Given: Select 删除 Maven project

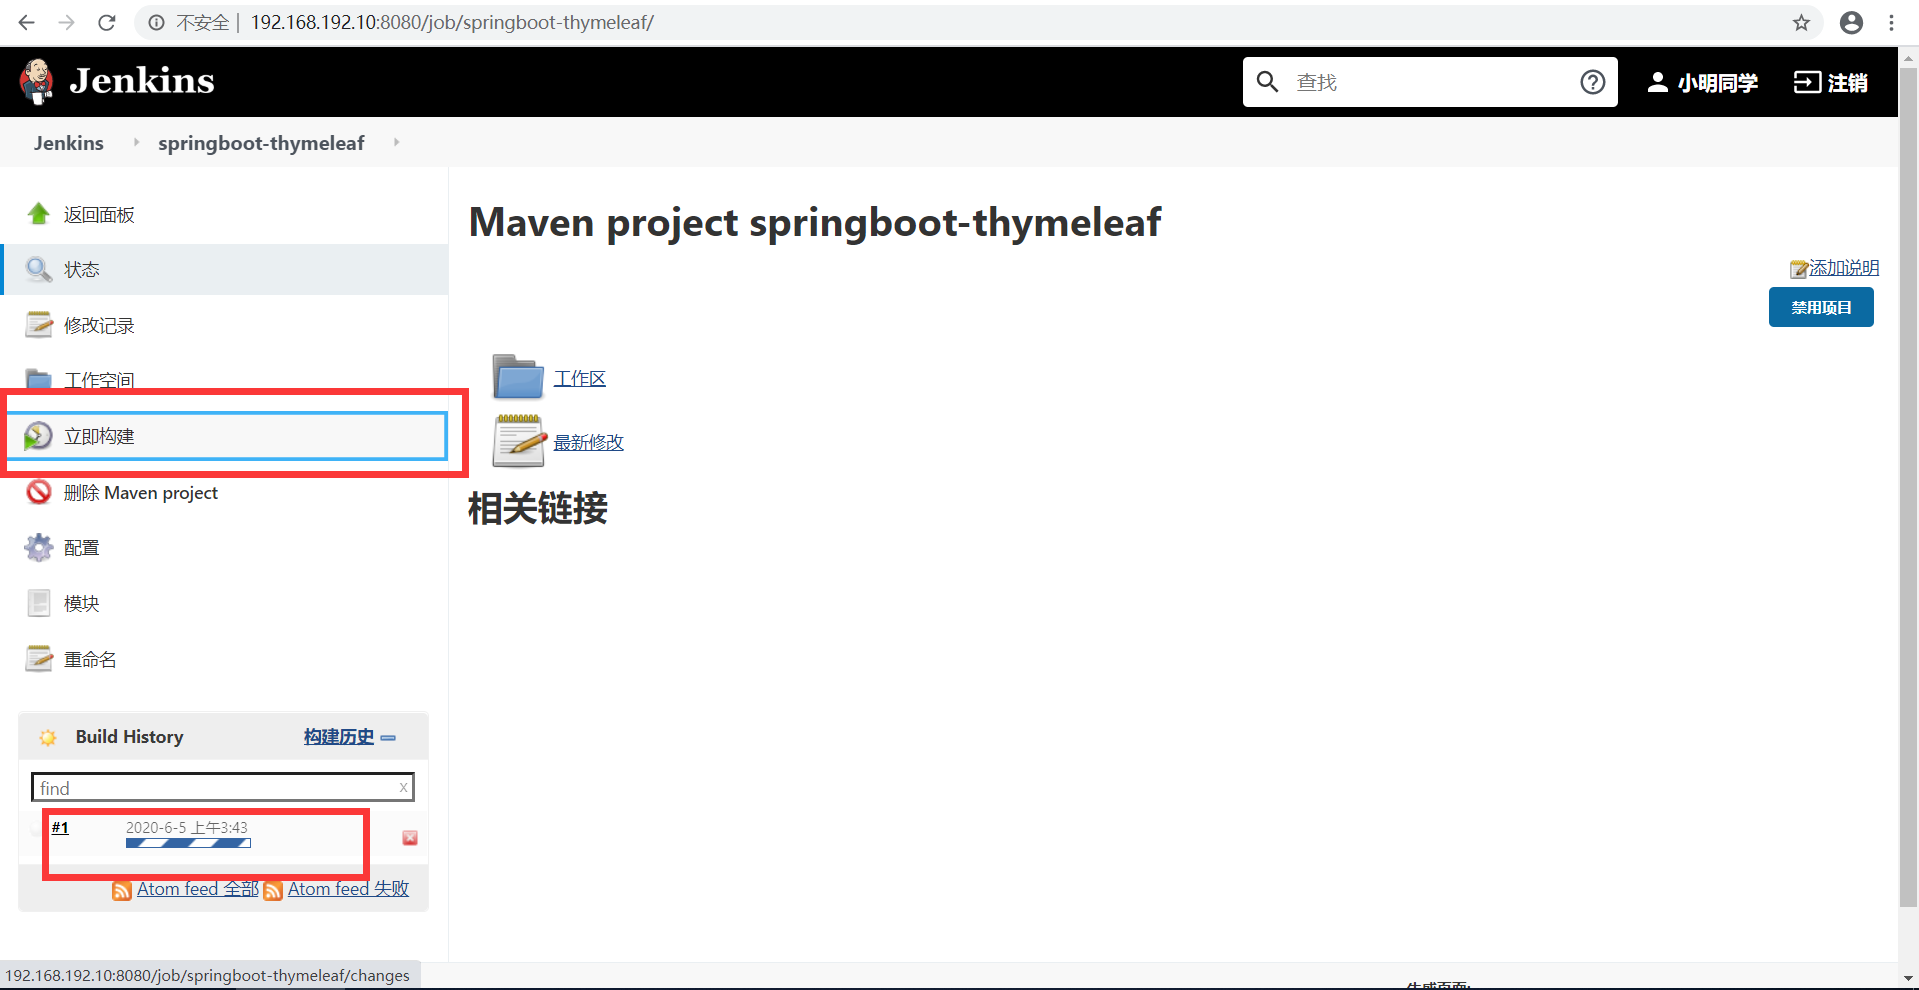Looking at the screenshot, I should point(141,493).
